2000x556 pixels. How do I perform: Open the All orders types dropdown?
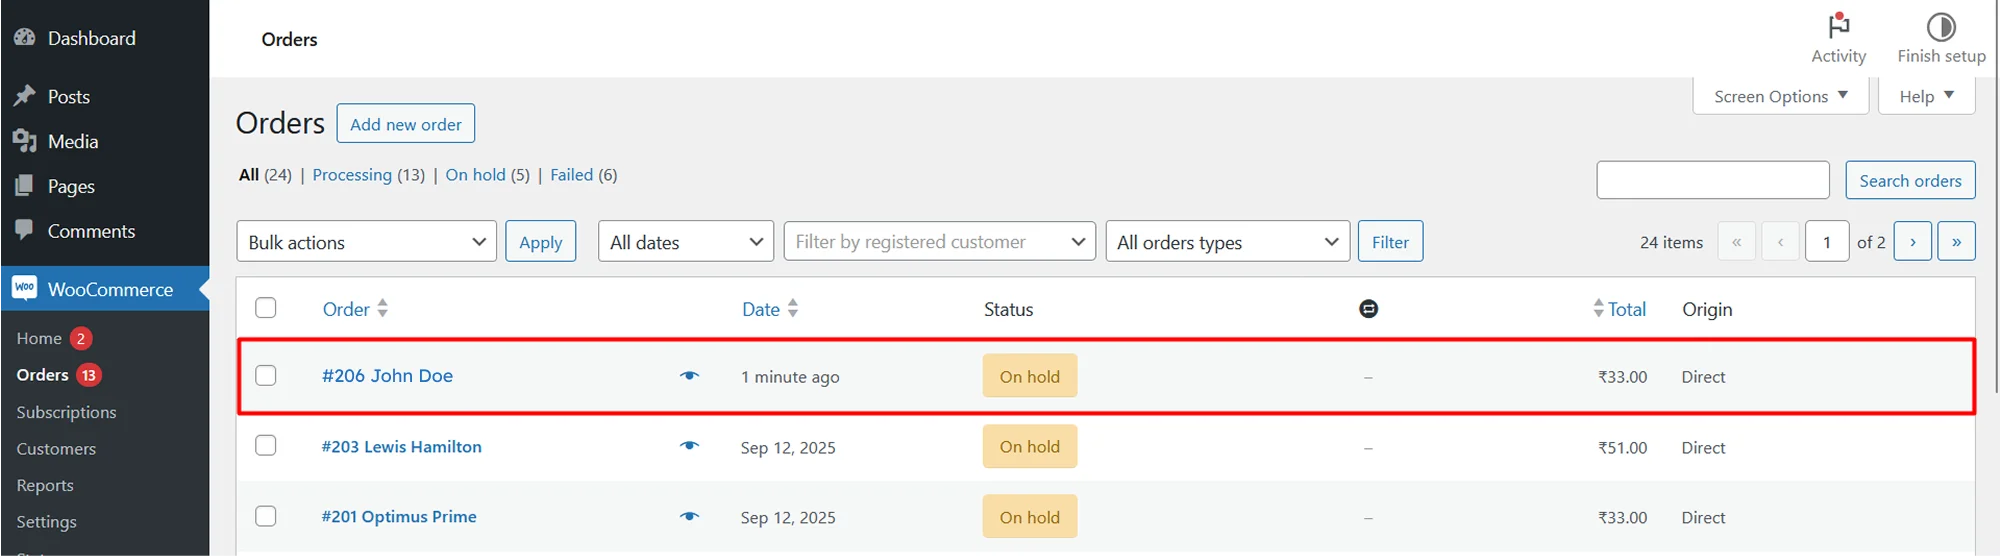pyautogui.click(x=1227, y=242)
